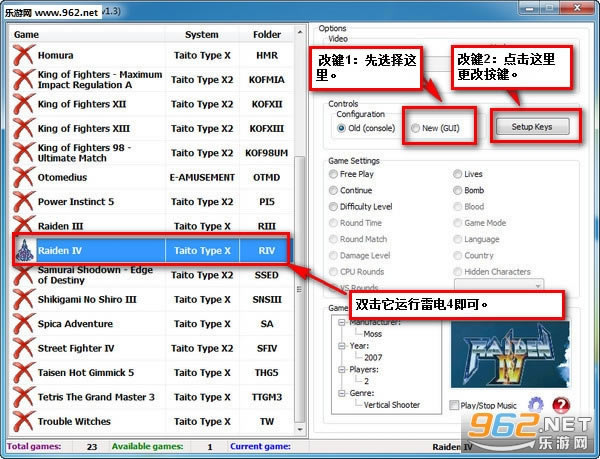This screenshot has width=600, height=459.
Task: Collapse the Genre tree node
Action: 342,391
